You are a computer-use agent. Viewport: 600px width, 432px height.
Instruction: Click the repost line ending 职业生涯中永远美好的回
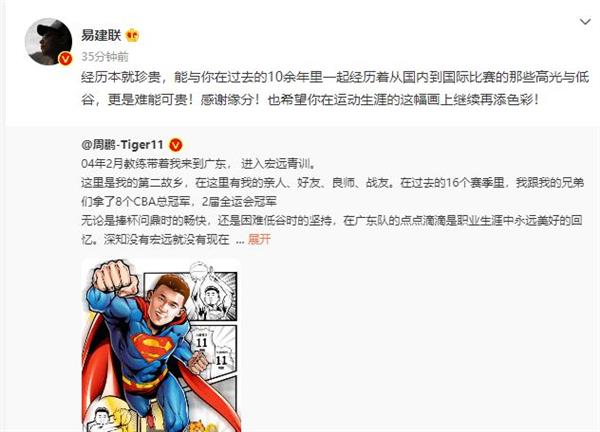tap(332, 221)
